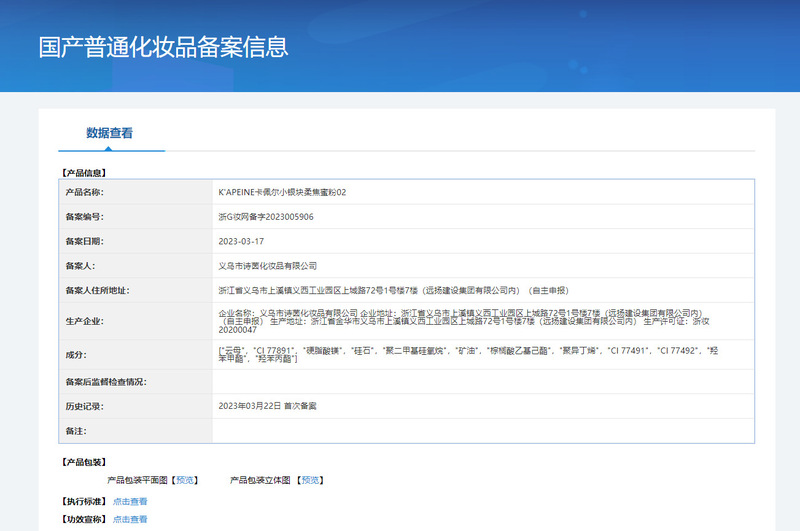Click the 备案人住所地址 address value
The image size is (800, 531).
[393, 290]
